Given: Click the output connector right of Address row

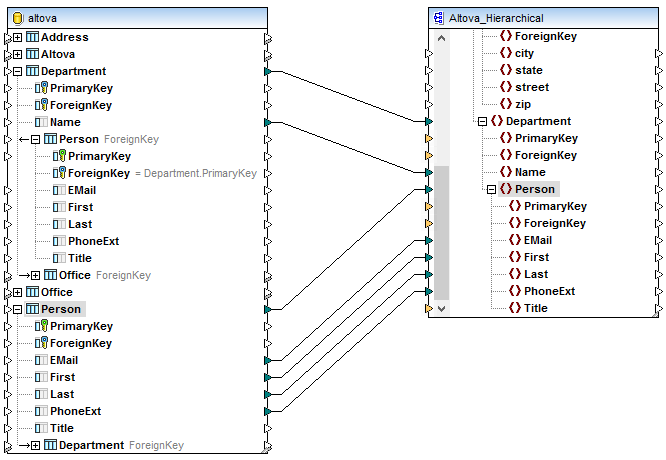Looking at the screenshot, I should coord(267,38).
